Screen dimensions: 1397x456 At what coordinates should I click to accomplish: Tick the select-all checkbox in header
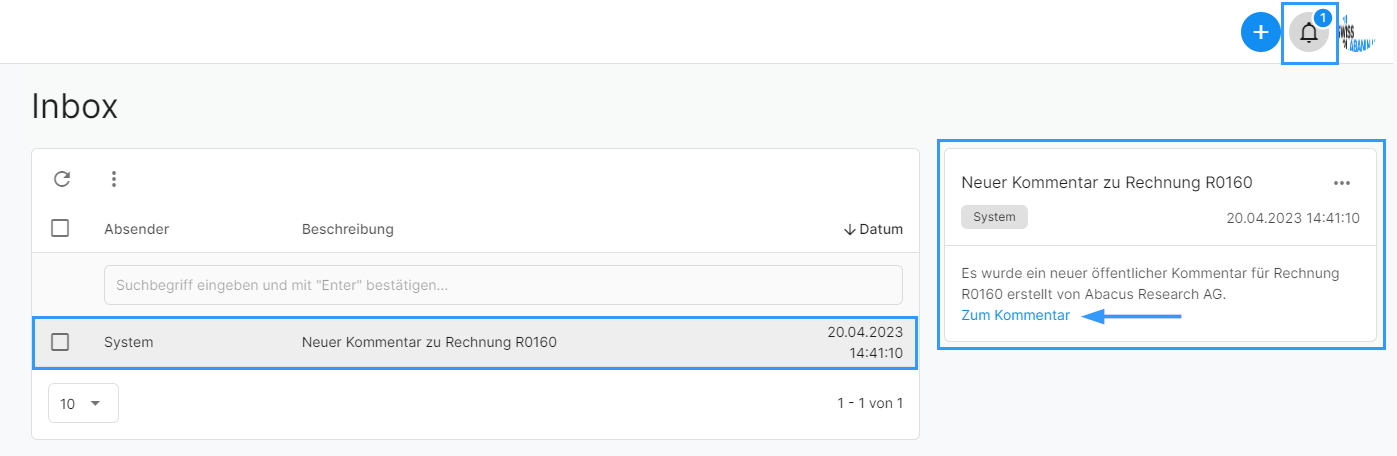pyautogui.click(x=60, y=228)
